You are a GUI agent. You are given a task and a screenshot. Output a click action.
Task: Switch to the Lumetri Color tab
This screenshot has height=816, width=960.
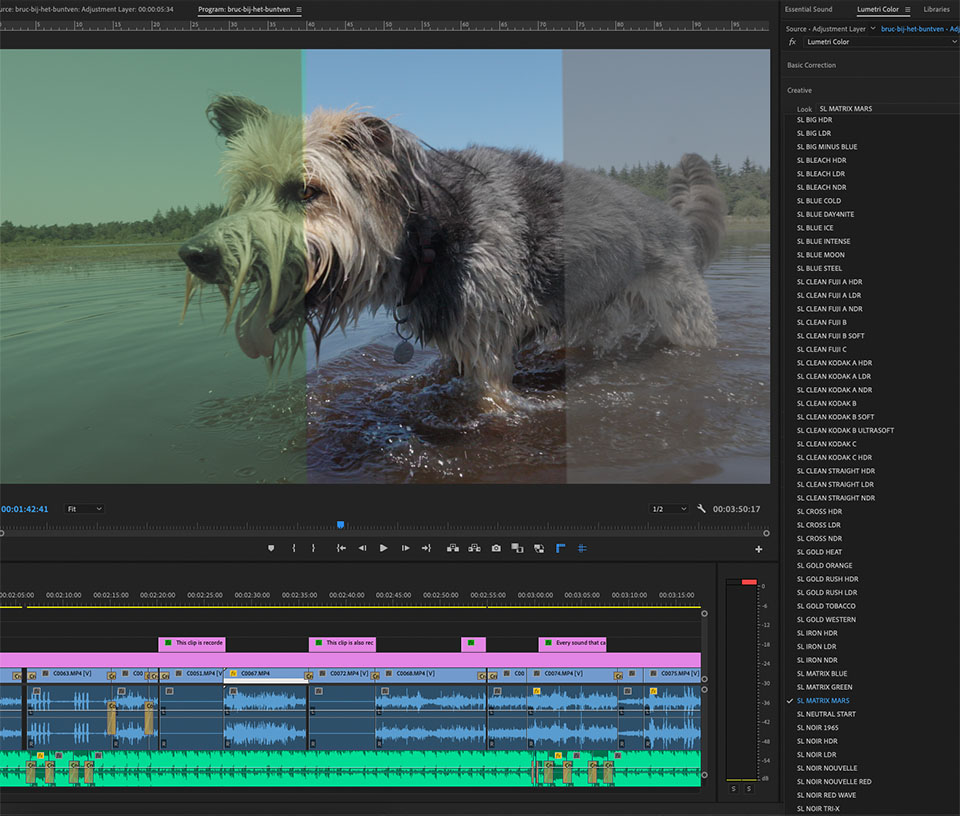(x=877, y=9)
